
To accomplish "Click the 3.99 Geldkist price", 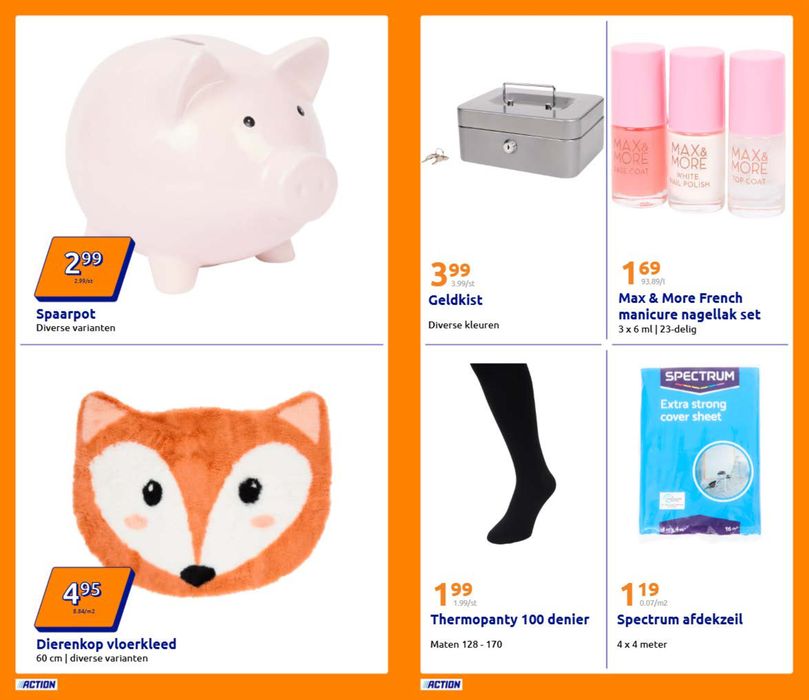I will pos(451,274).
